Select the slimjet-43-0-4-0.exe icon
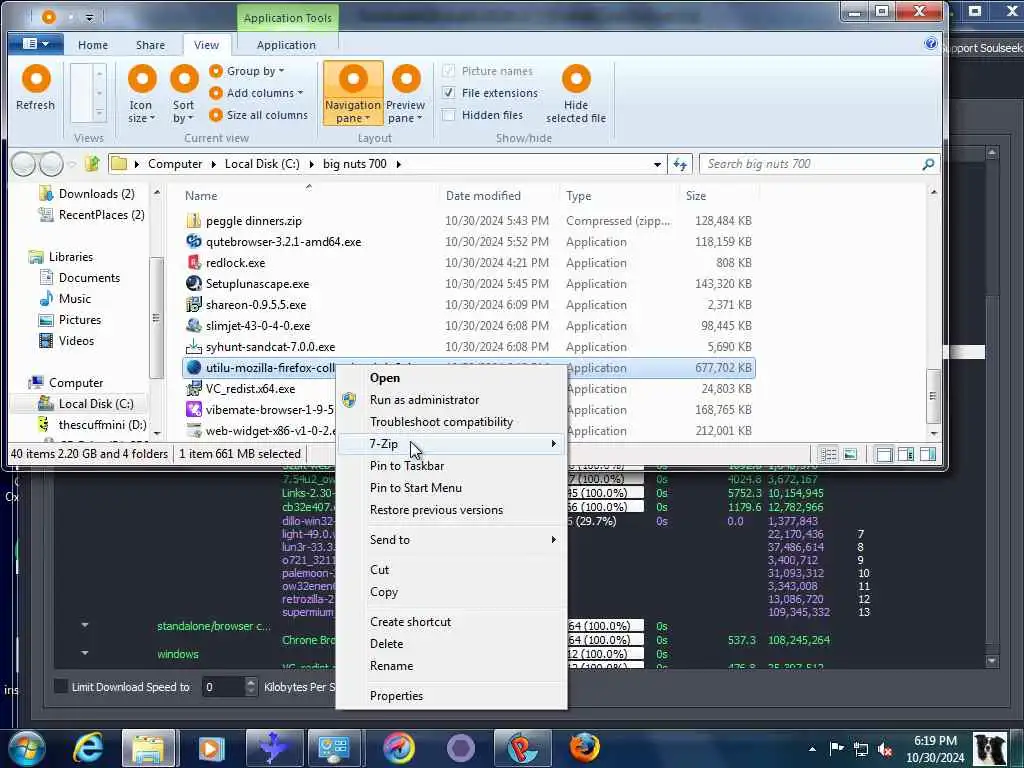 point(193,325)
